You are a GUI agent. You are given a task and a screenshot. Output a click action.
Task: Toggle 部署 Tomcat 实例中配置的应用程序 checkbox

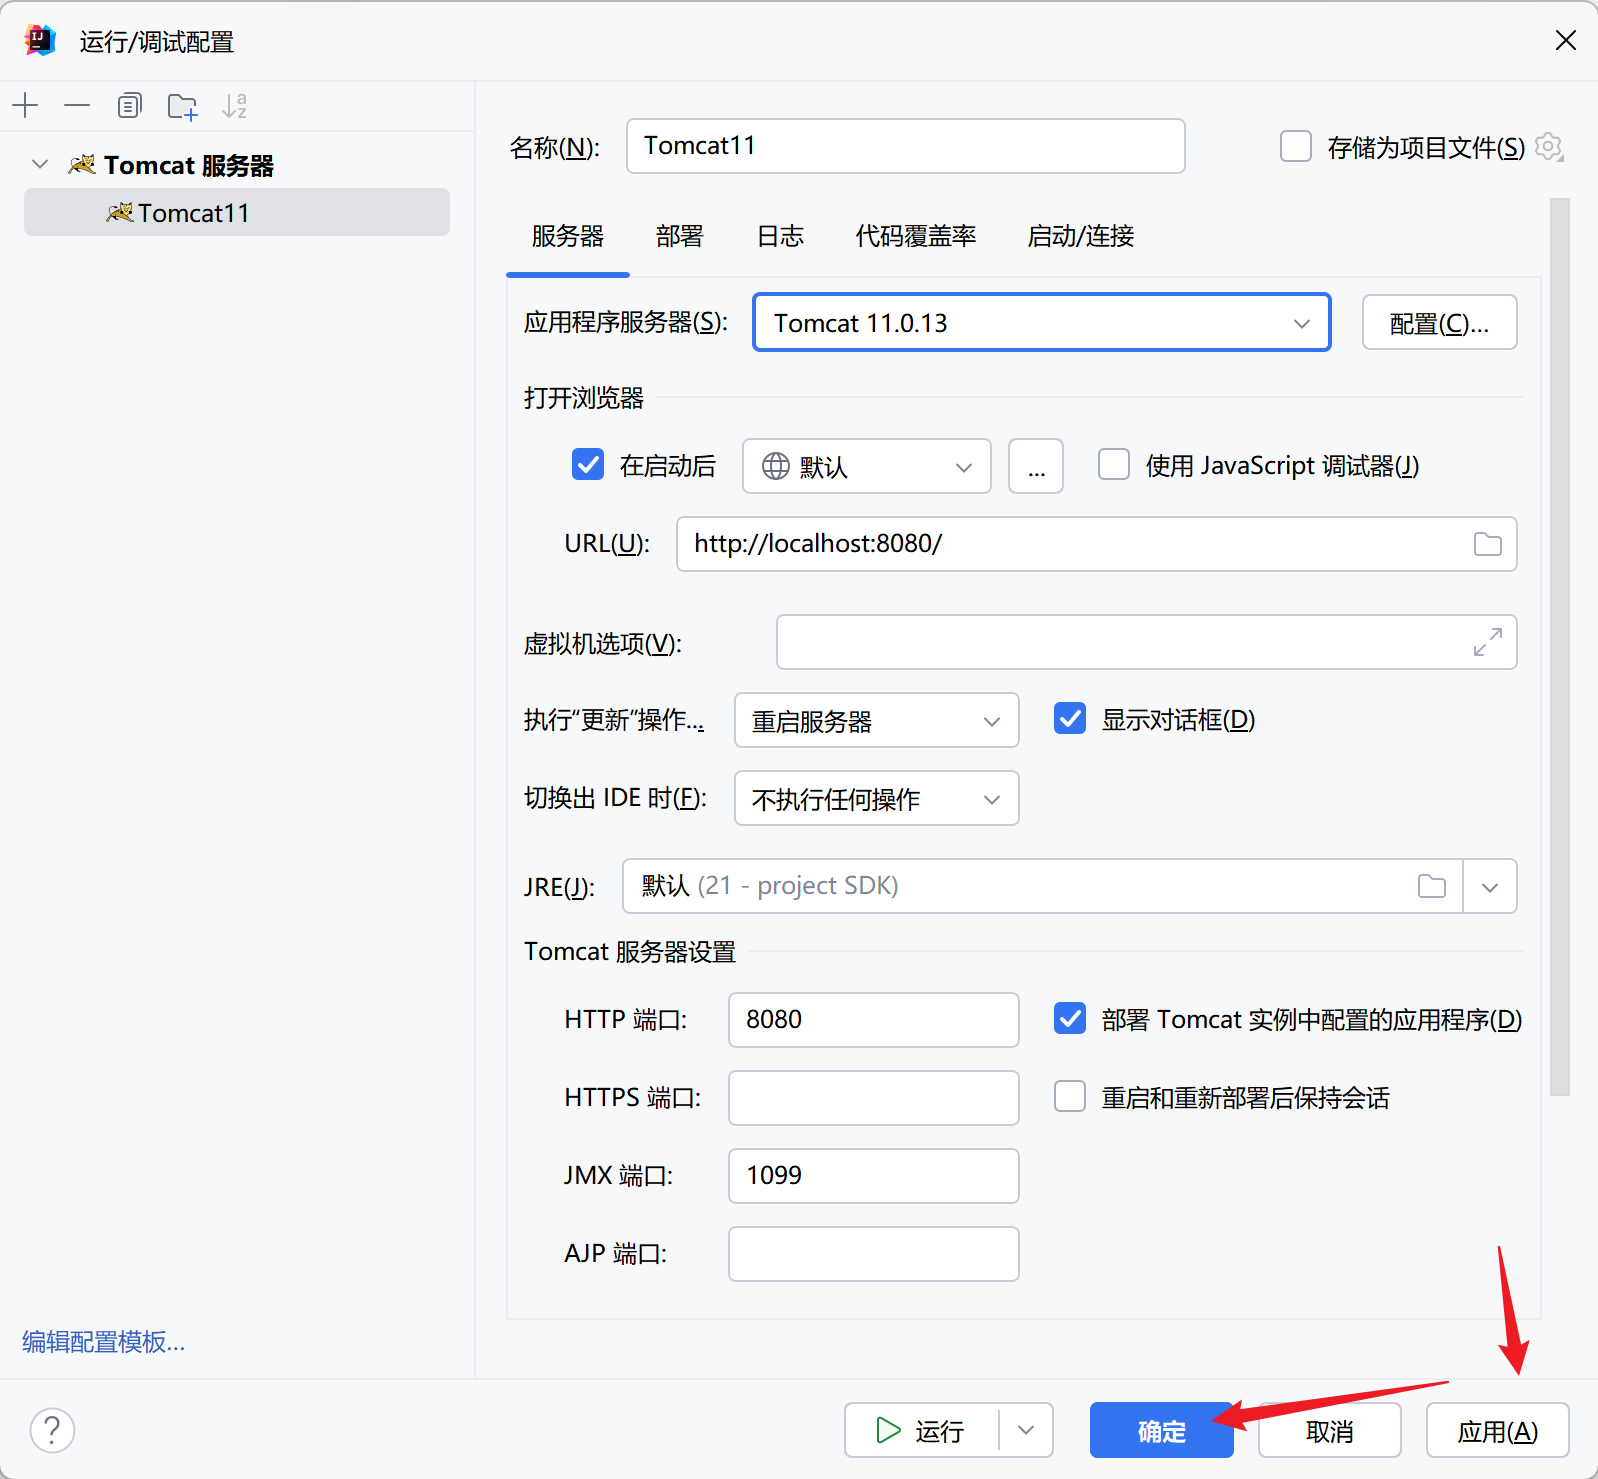pos(1070,1018)
